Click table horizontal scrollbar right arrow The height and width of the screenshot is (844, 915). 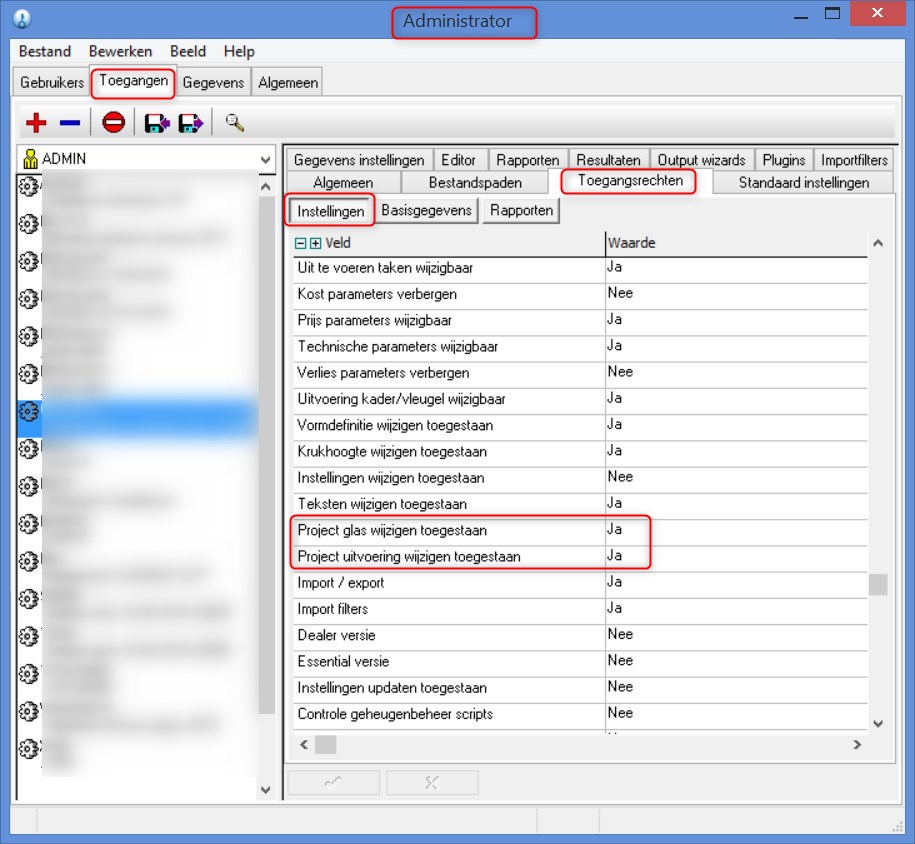click(857, 745)
